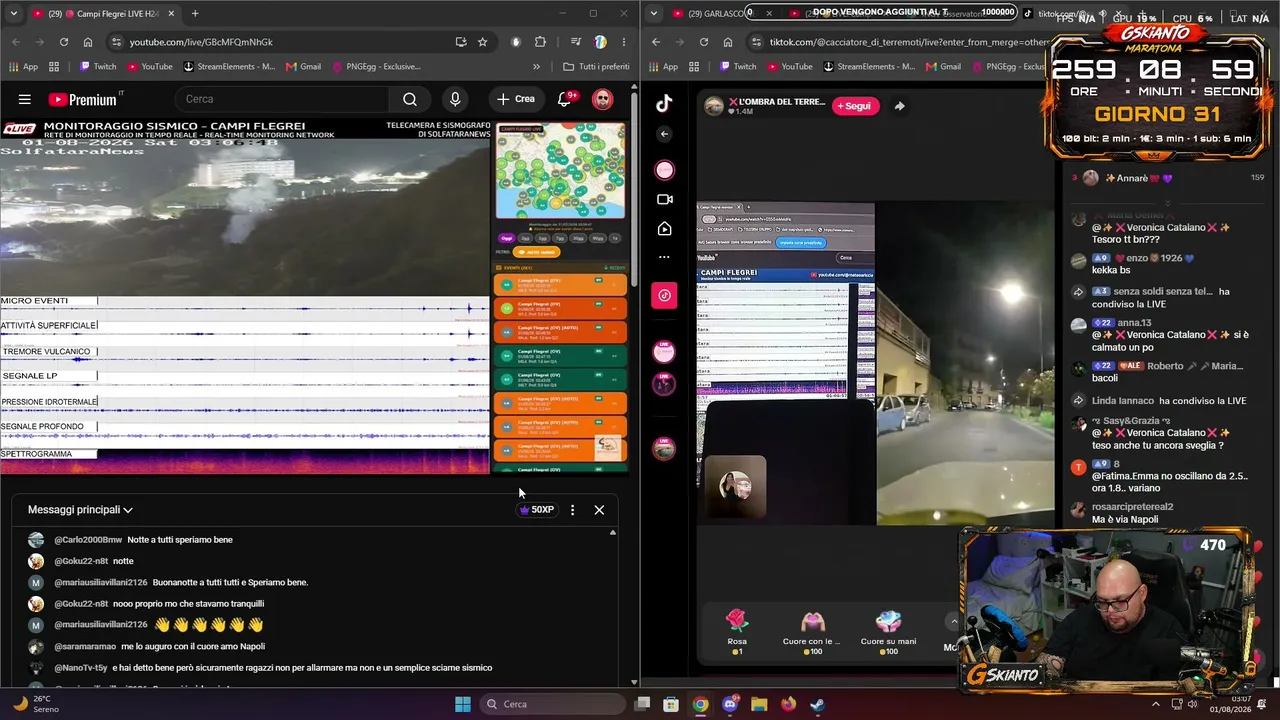Image resolution: width=1280 pixels, height=720 pixels.
Task: Show hidden system tray icons
Action: pos(1156,704)
